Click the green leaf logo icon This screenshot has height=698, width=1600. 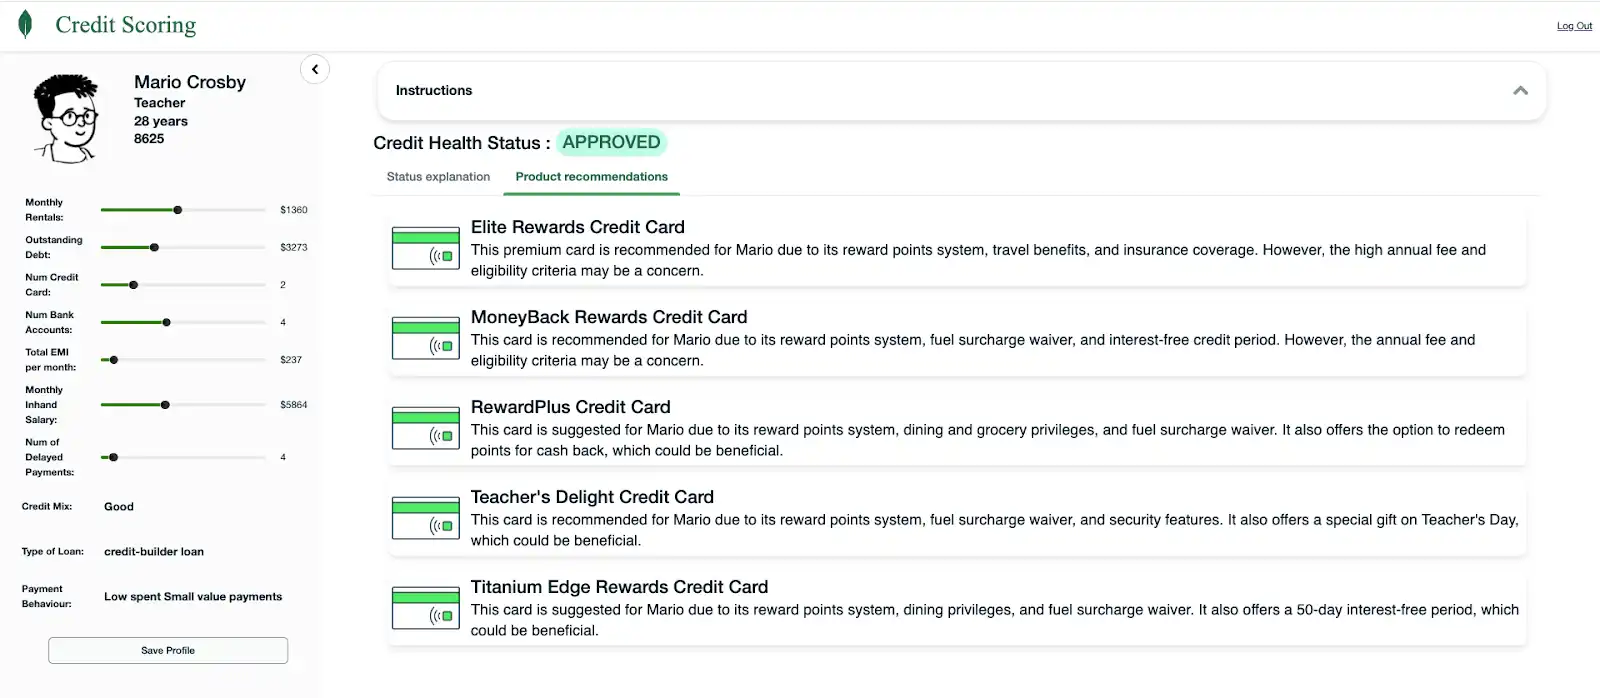pos(25,24)
